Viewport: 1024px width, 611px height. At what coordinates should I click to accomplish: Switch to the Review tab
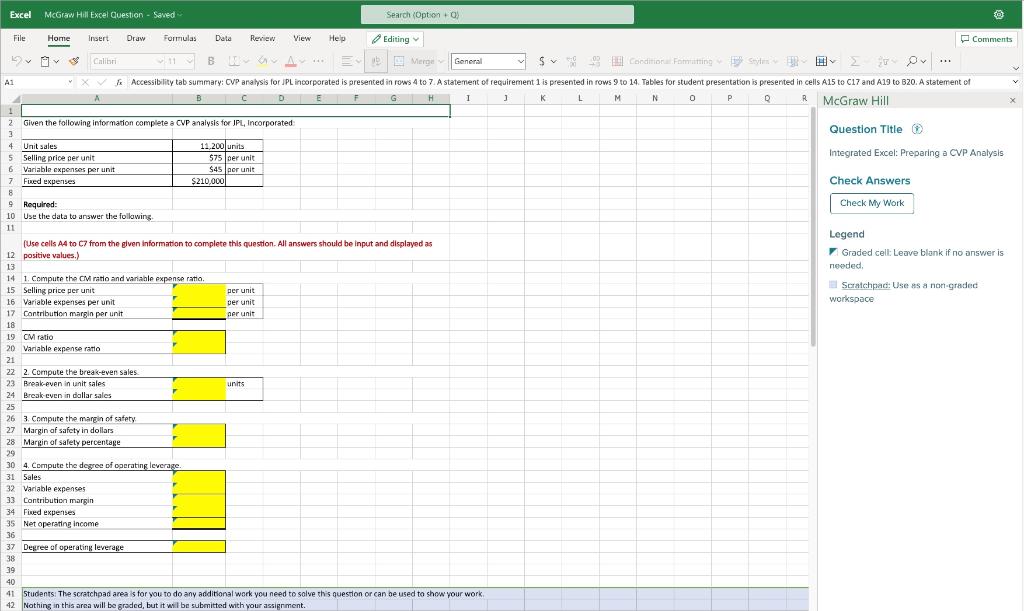[263, 39]
